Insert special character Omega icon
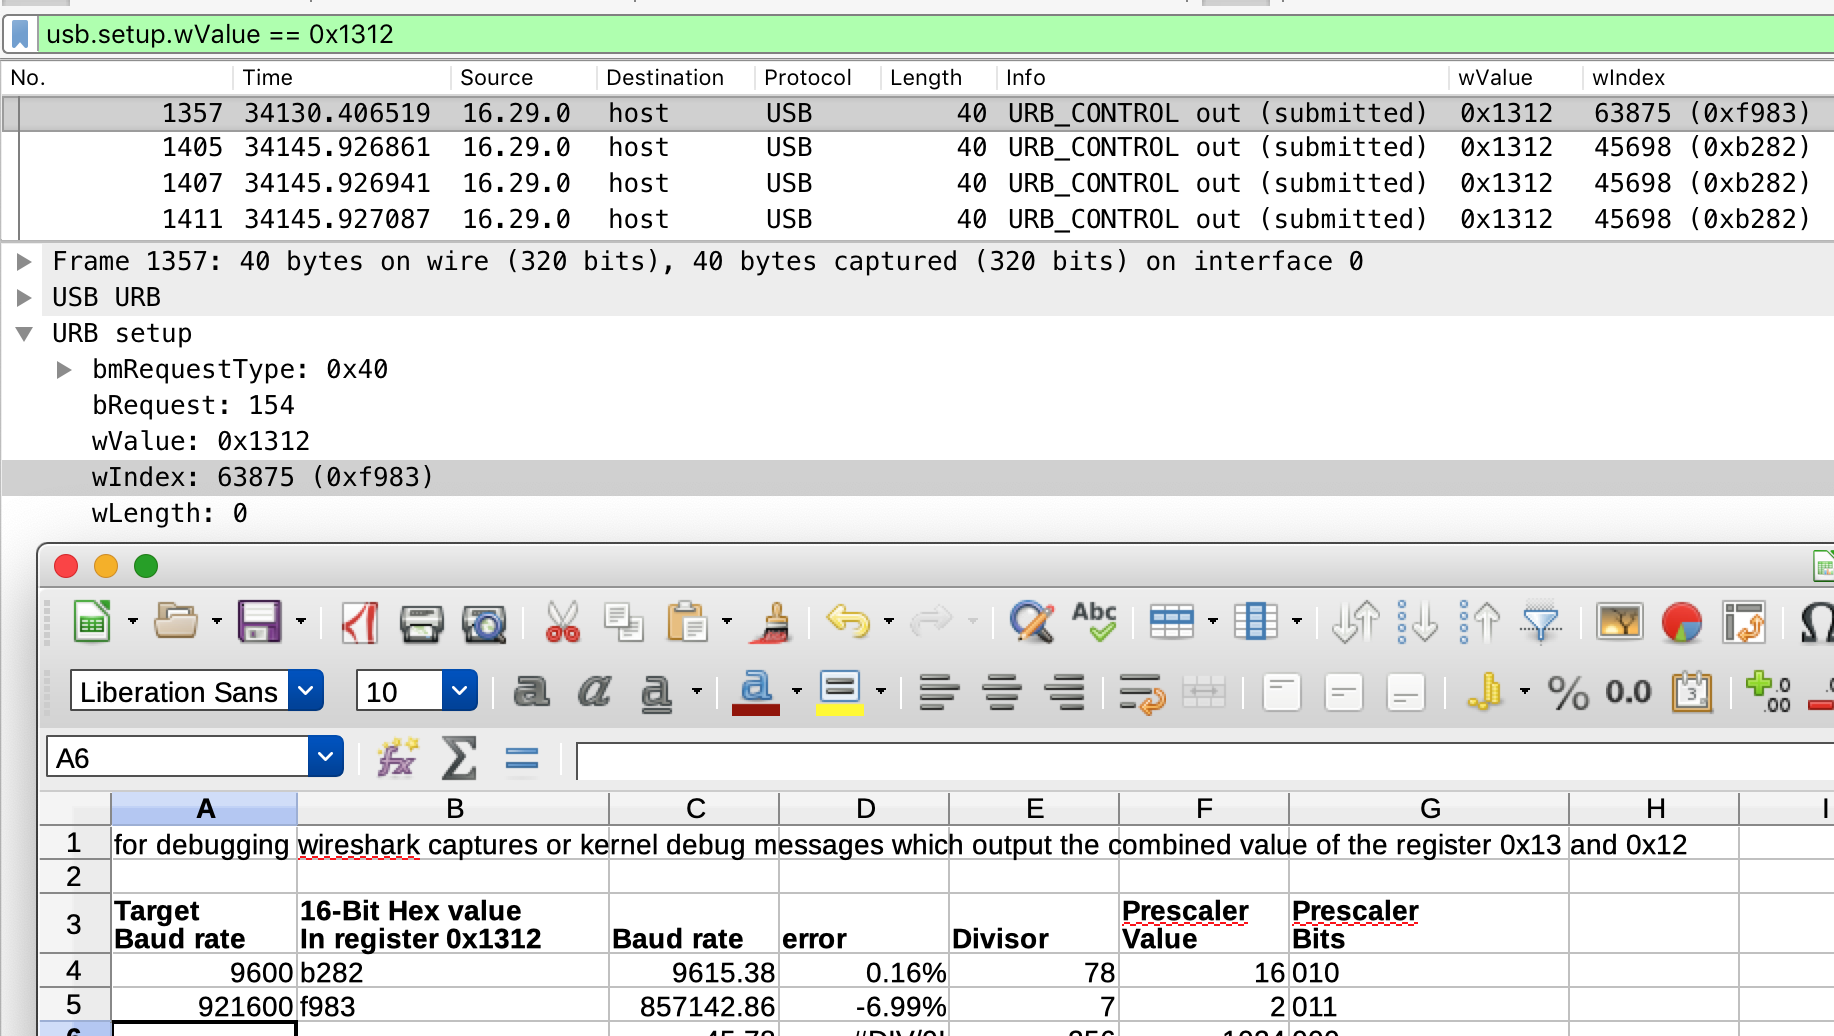Screen dimensions: 1834x1036 click(x=1817, y=622)
